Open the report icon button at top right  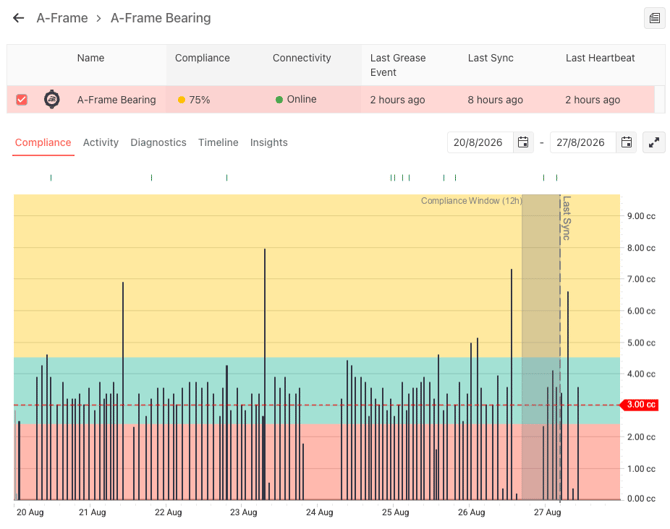[654, 18]
